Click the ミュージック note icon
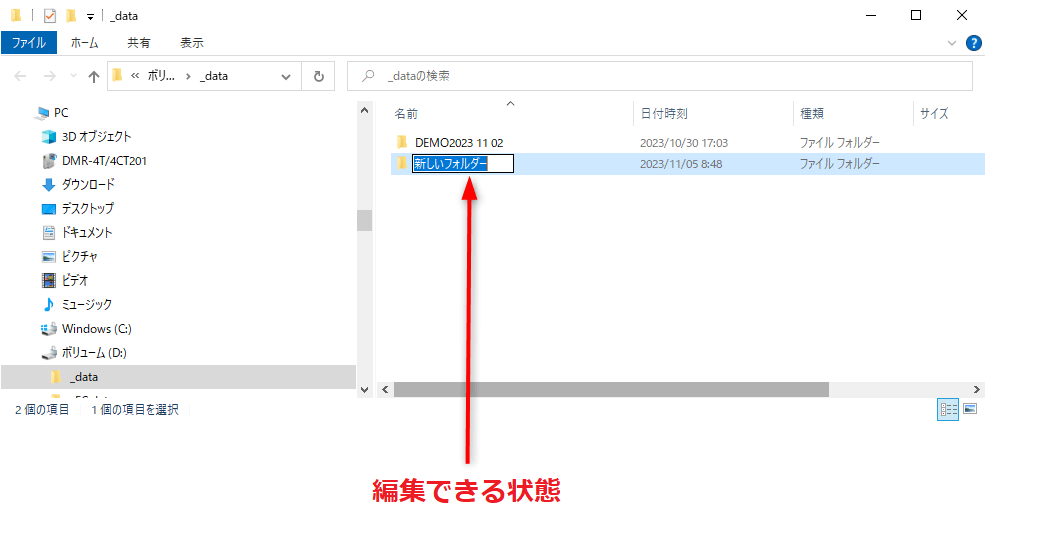 click(x=49, y=304)
